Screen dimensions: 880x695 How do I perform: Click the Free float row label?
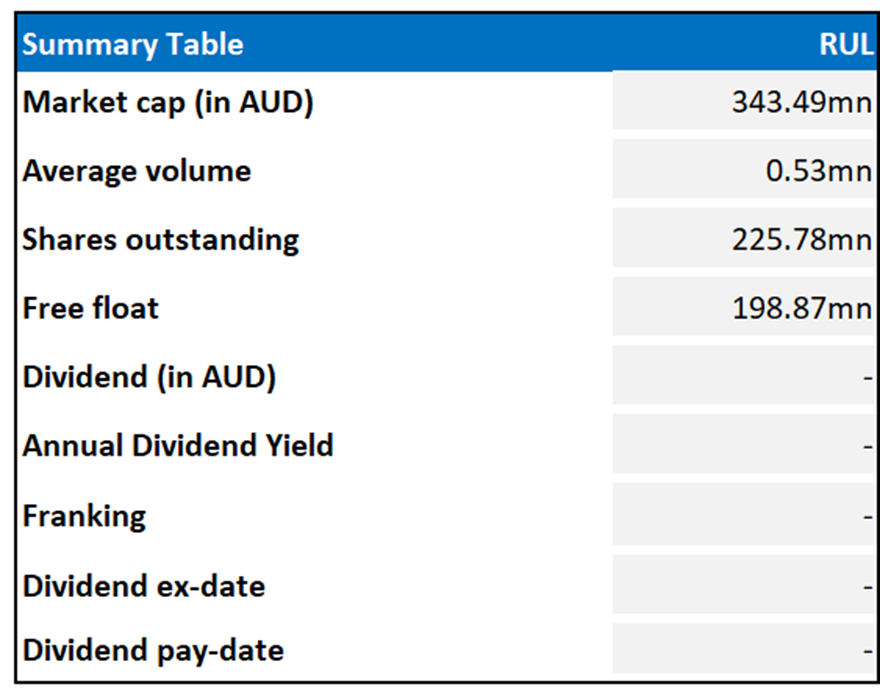[91, 308]
